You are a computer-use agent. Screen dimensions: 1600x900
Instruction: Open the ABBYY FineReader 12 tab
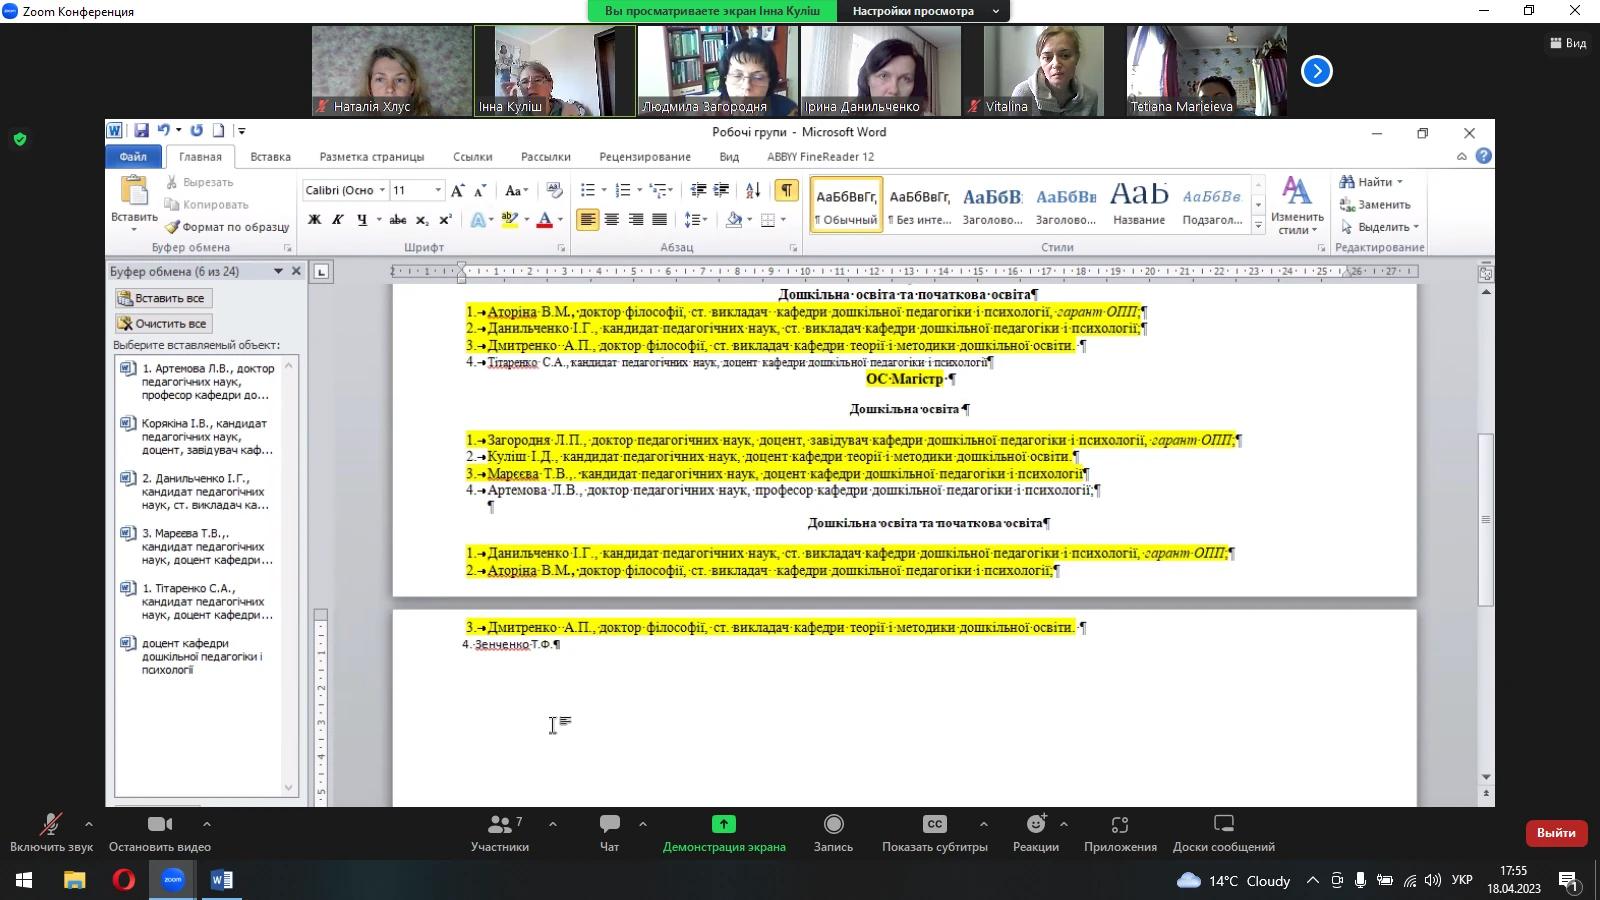click(x=821, y=157)
